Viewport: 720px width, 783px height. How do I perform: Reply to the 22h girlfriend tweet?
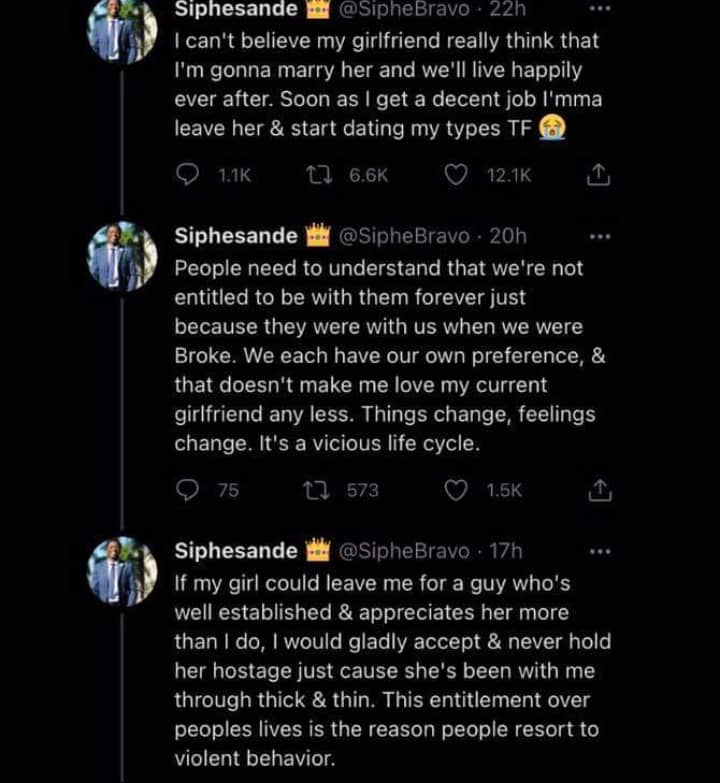pos(188,176)
